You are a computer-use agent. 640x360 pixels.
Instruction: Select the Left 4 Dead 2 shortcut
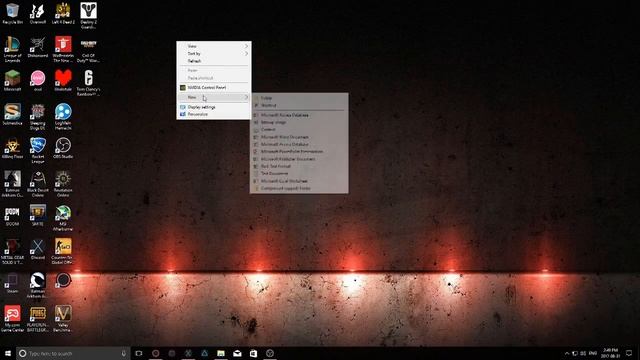click(63, 13)
